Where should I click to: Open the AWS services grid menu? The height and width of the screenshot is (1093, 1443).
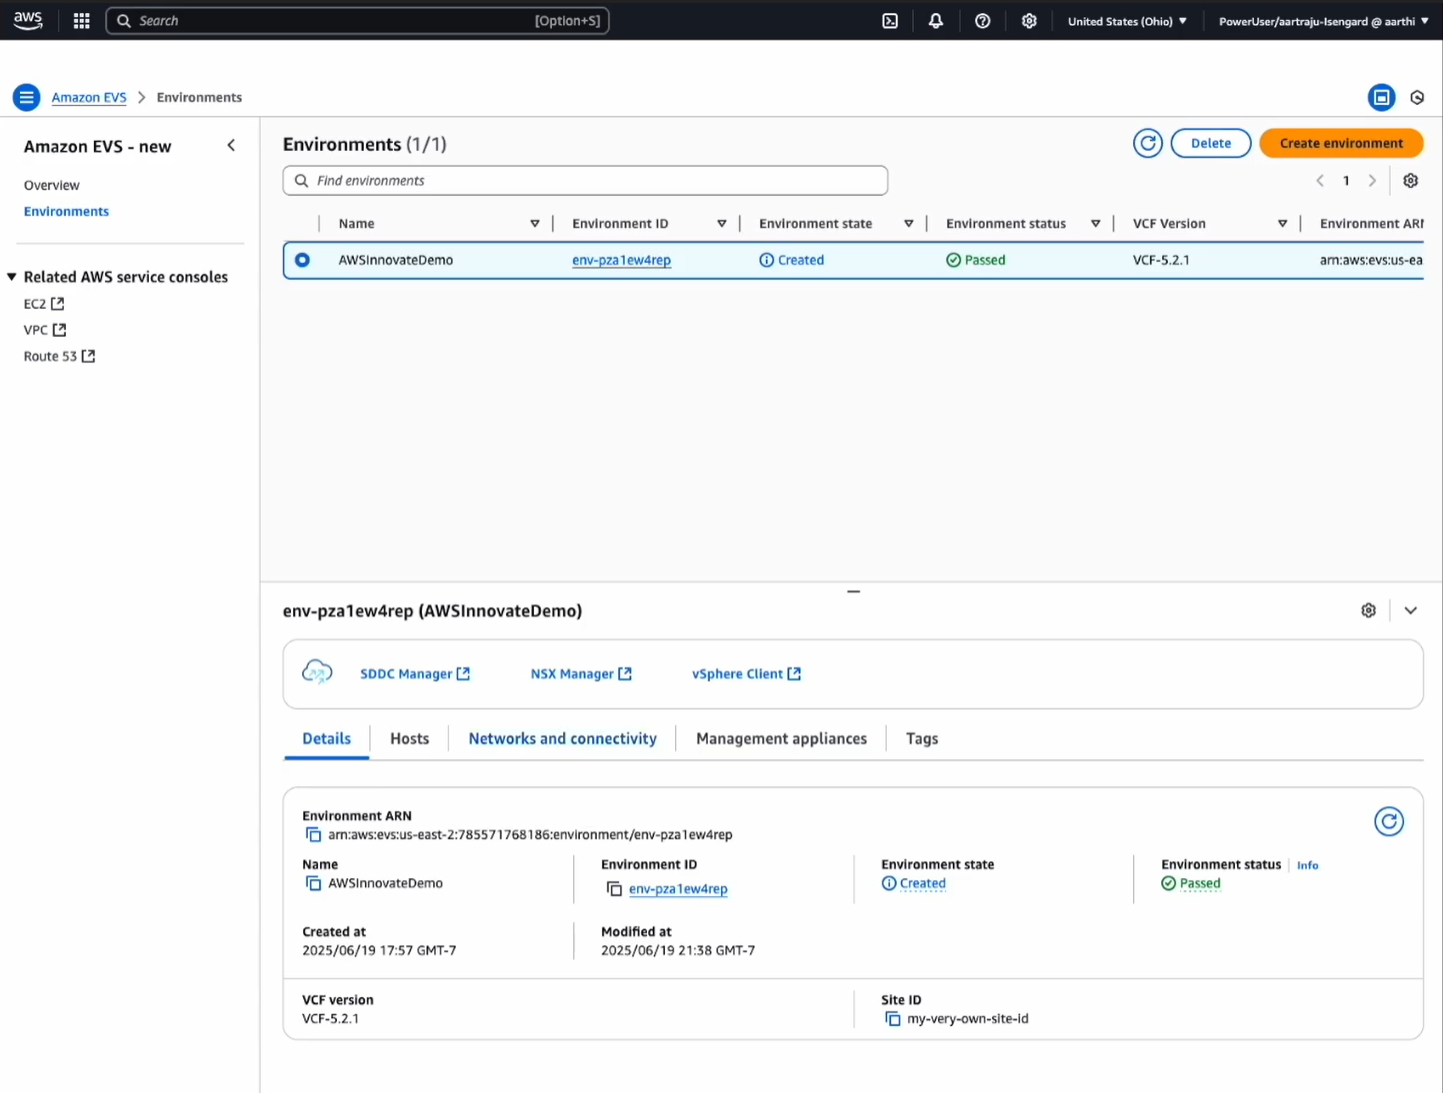point(82,21)
